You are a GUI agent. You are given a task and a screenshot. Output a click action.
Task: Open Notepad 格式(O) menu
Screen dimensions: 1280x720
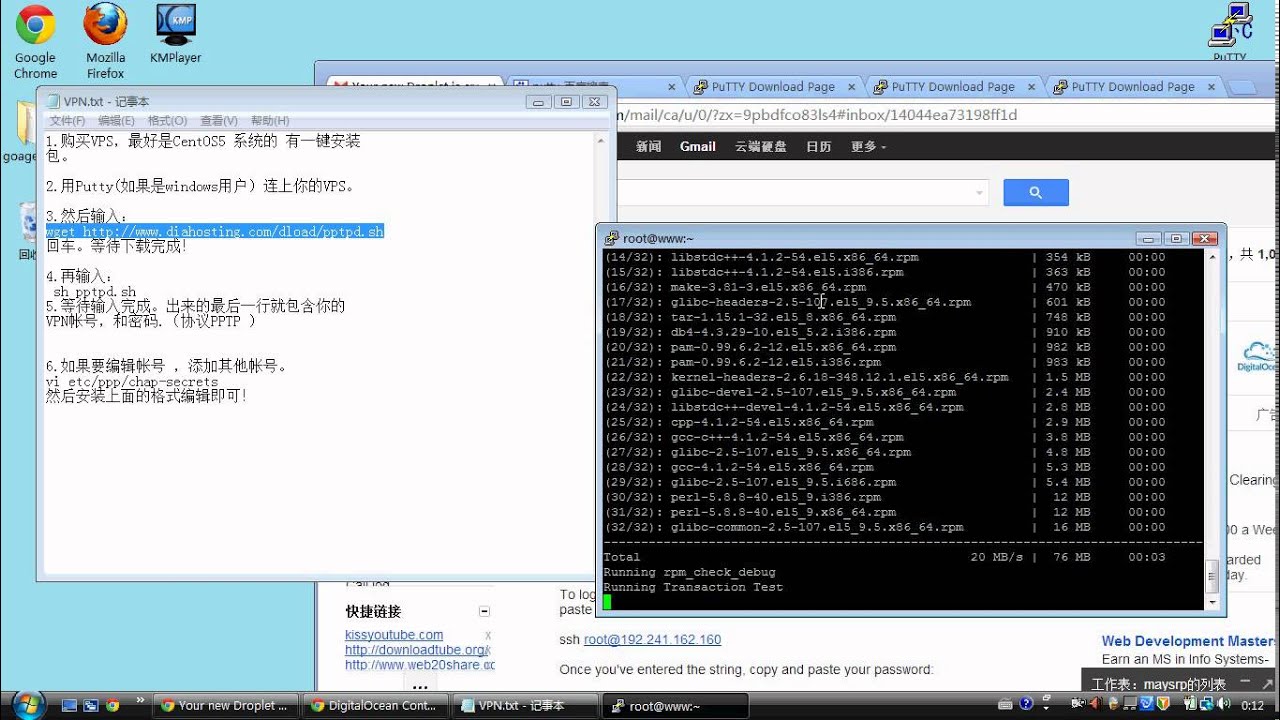167,121
